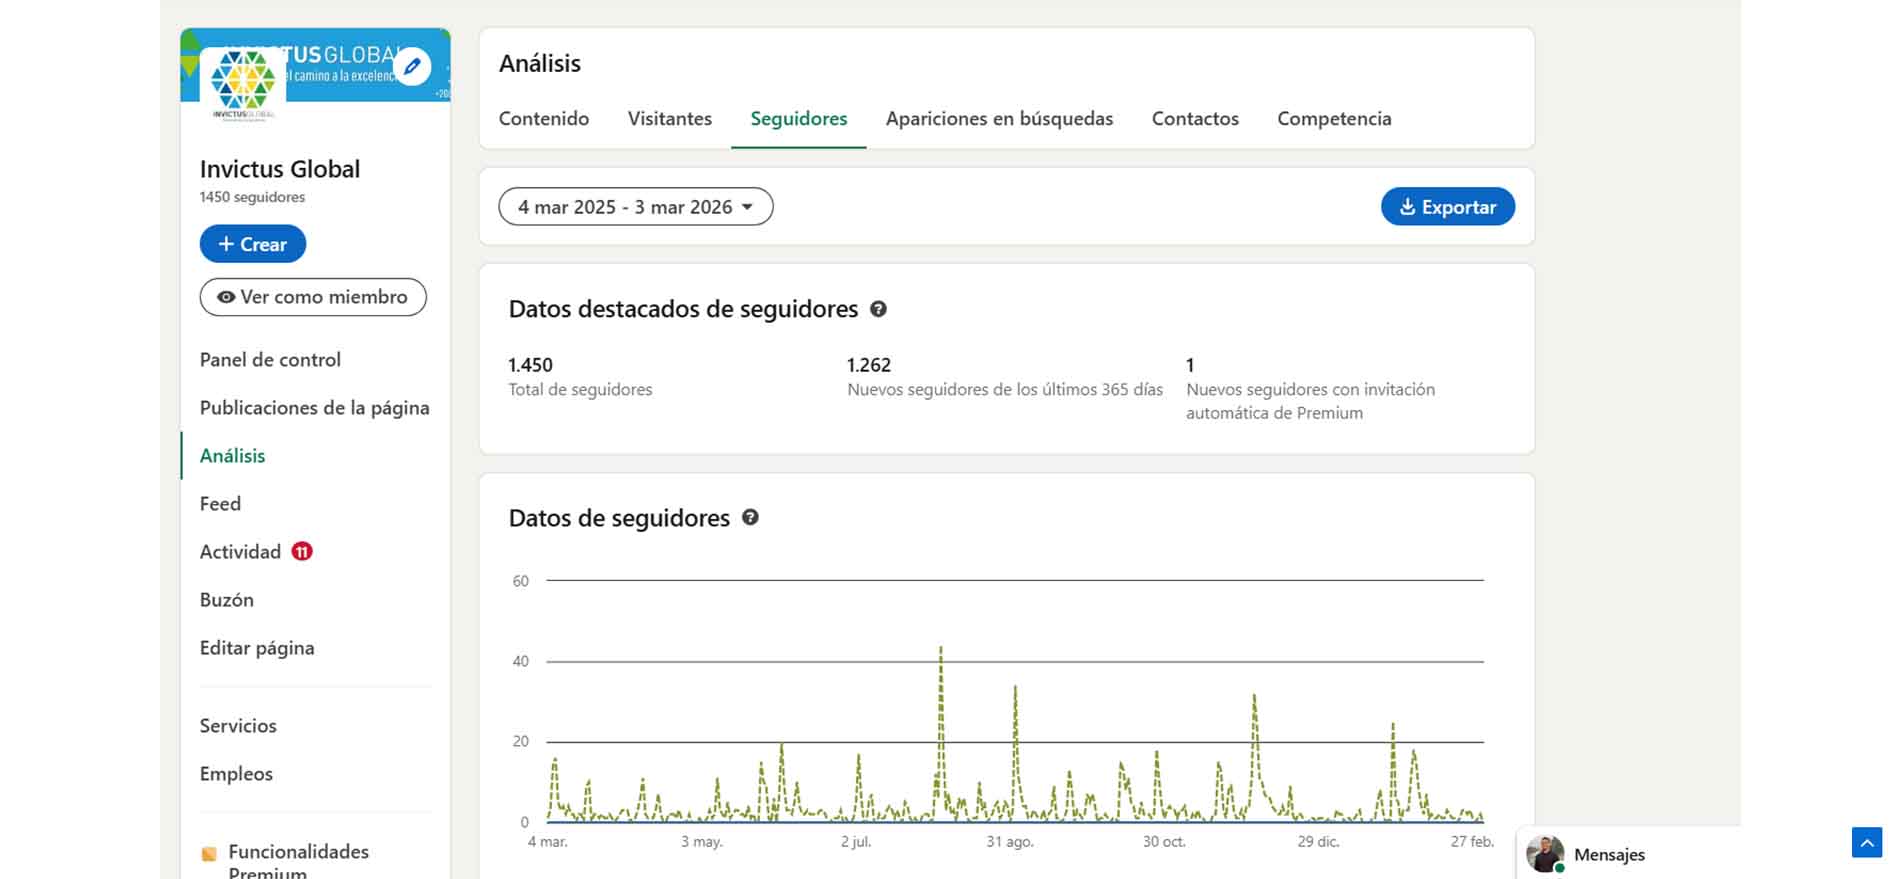Toggle Ver como miembro view
The image size is (1901, 879).
(313, 297)
